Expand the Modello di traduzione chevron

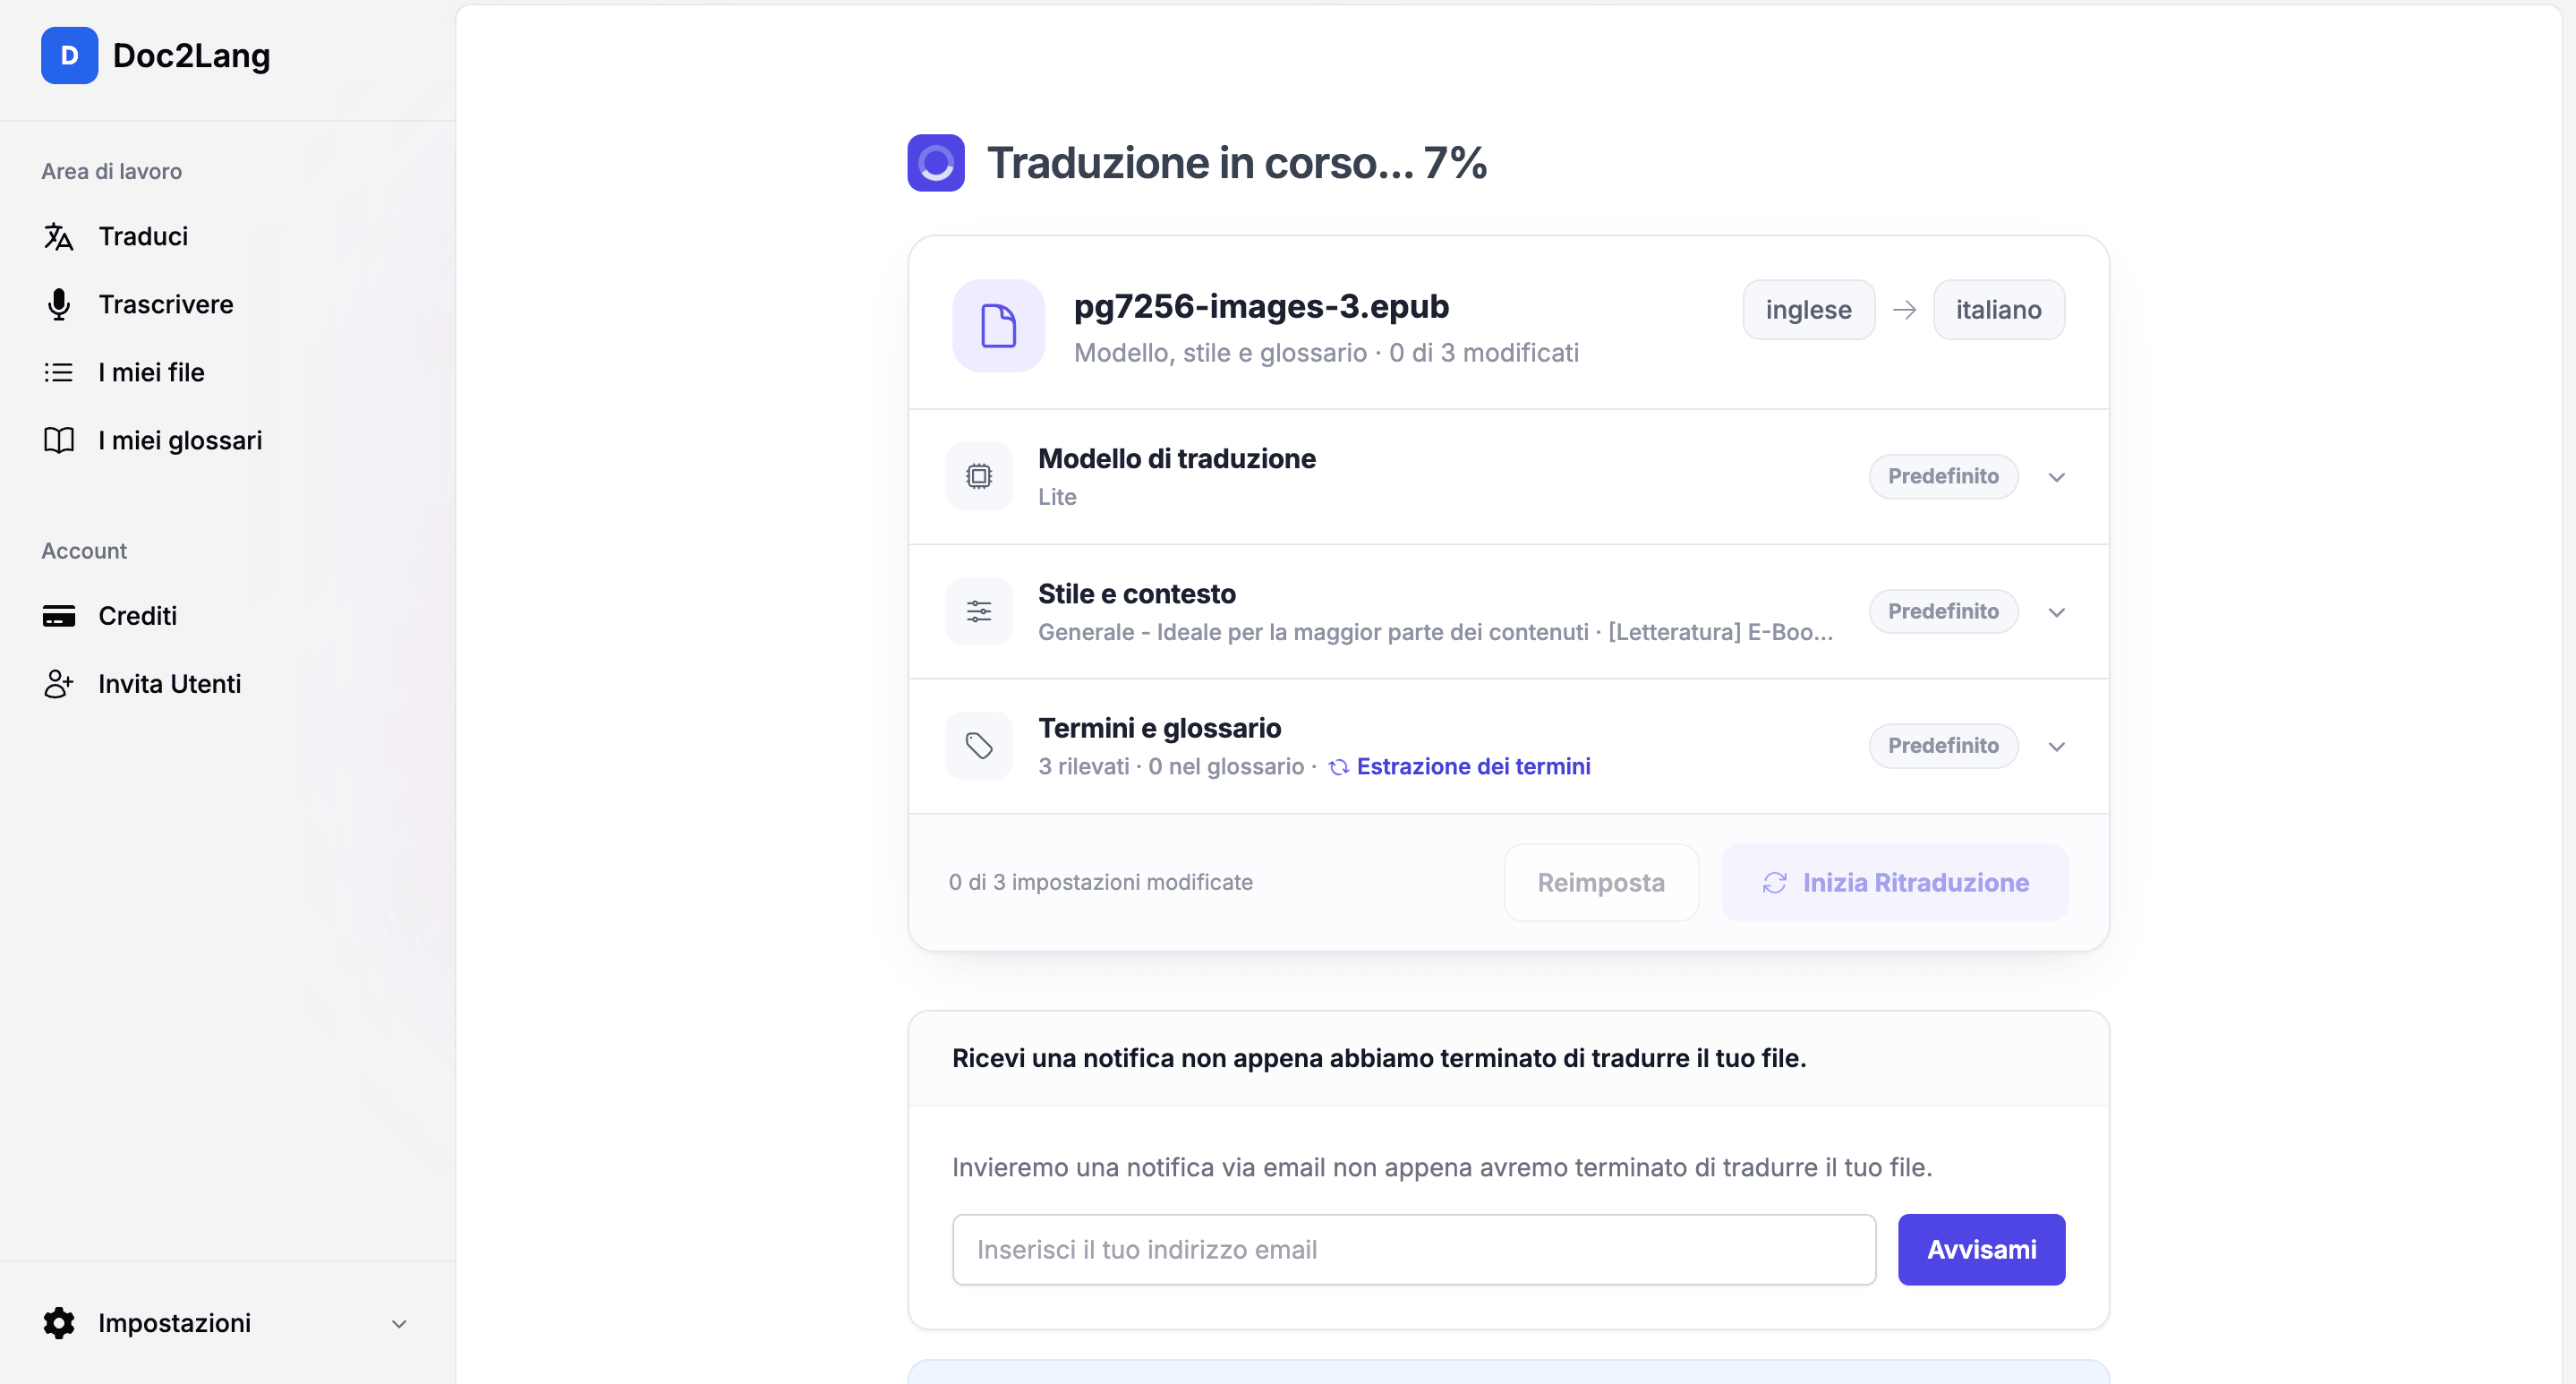tap(2056, 477)
